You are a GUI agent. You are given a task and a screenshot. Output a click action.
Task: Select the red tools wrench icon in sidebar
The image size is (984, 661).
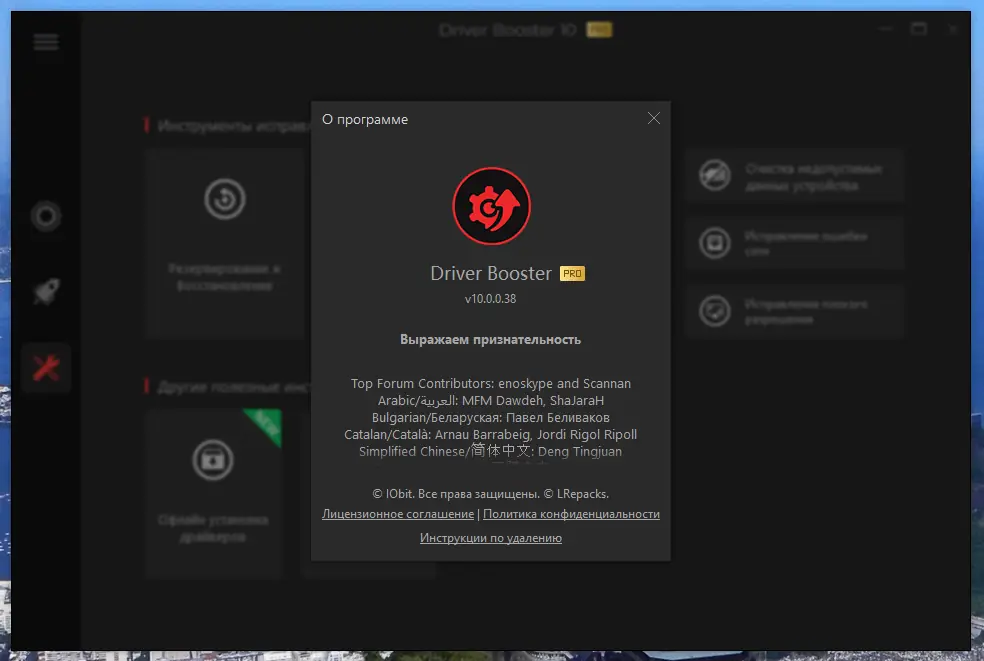pos(46,368)
